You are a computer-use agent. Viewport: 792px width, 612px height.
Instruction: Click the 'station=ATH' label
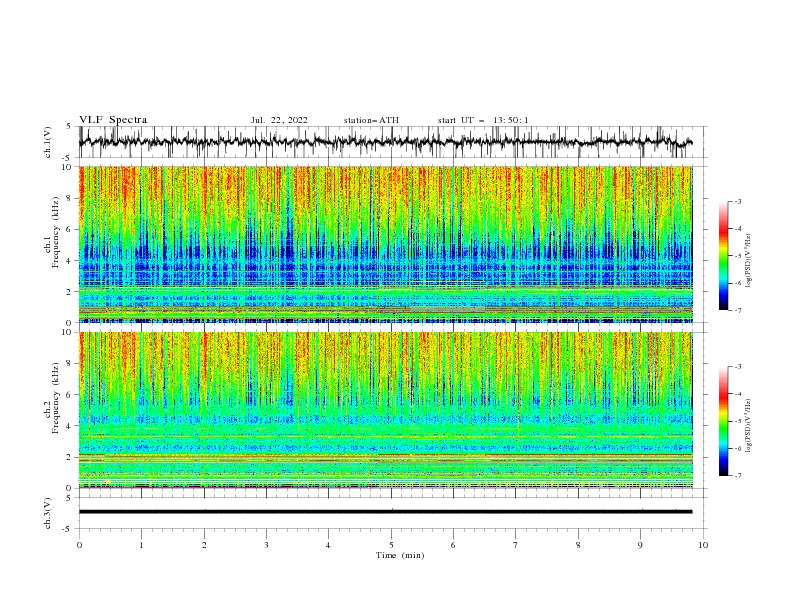(371, 120)
